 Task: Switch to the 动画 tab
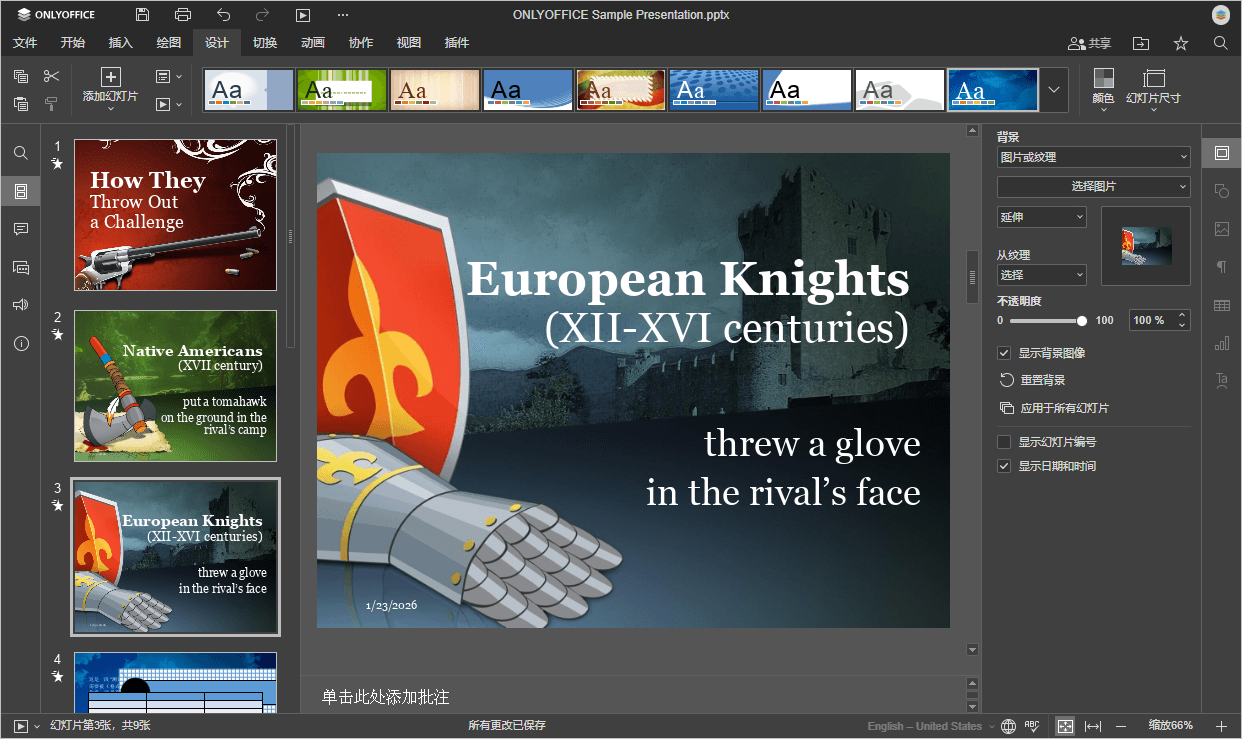point(313,43)
